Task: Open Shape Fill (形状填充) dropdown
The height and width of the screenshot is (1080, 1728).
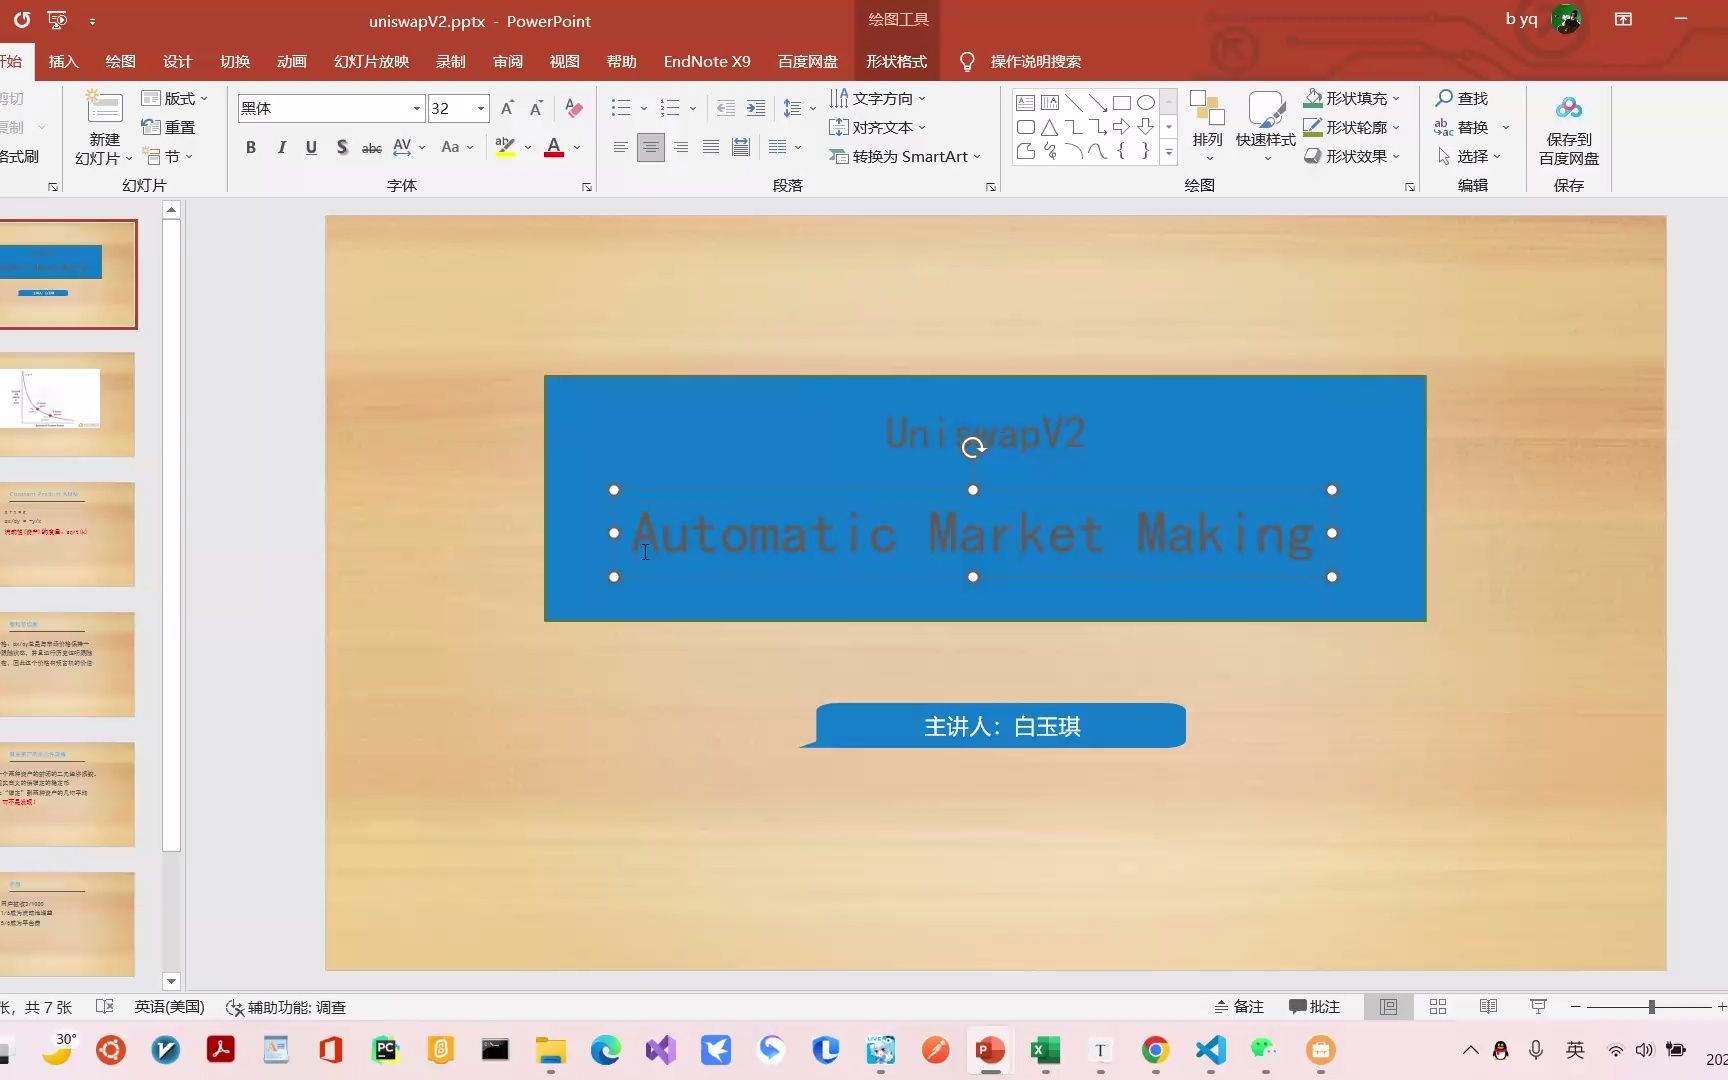Action: tap(1352, 98)
